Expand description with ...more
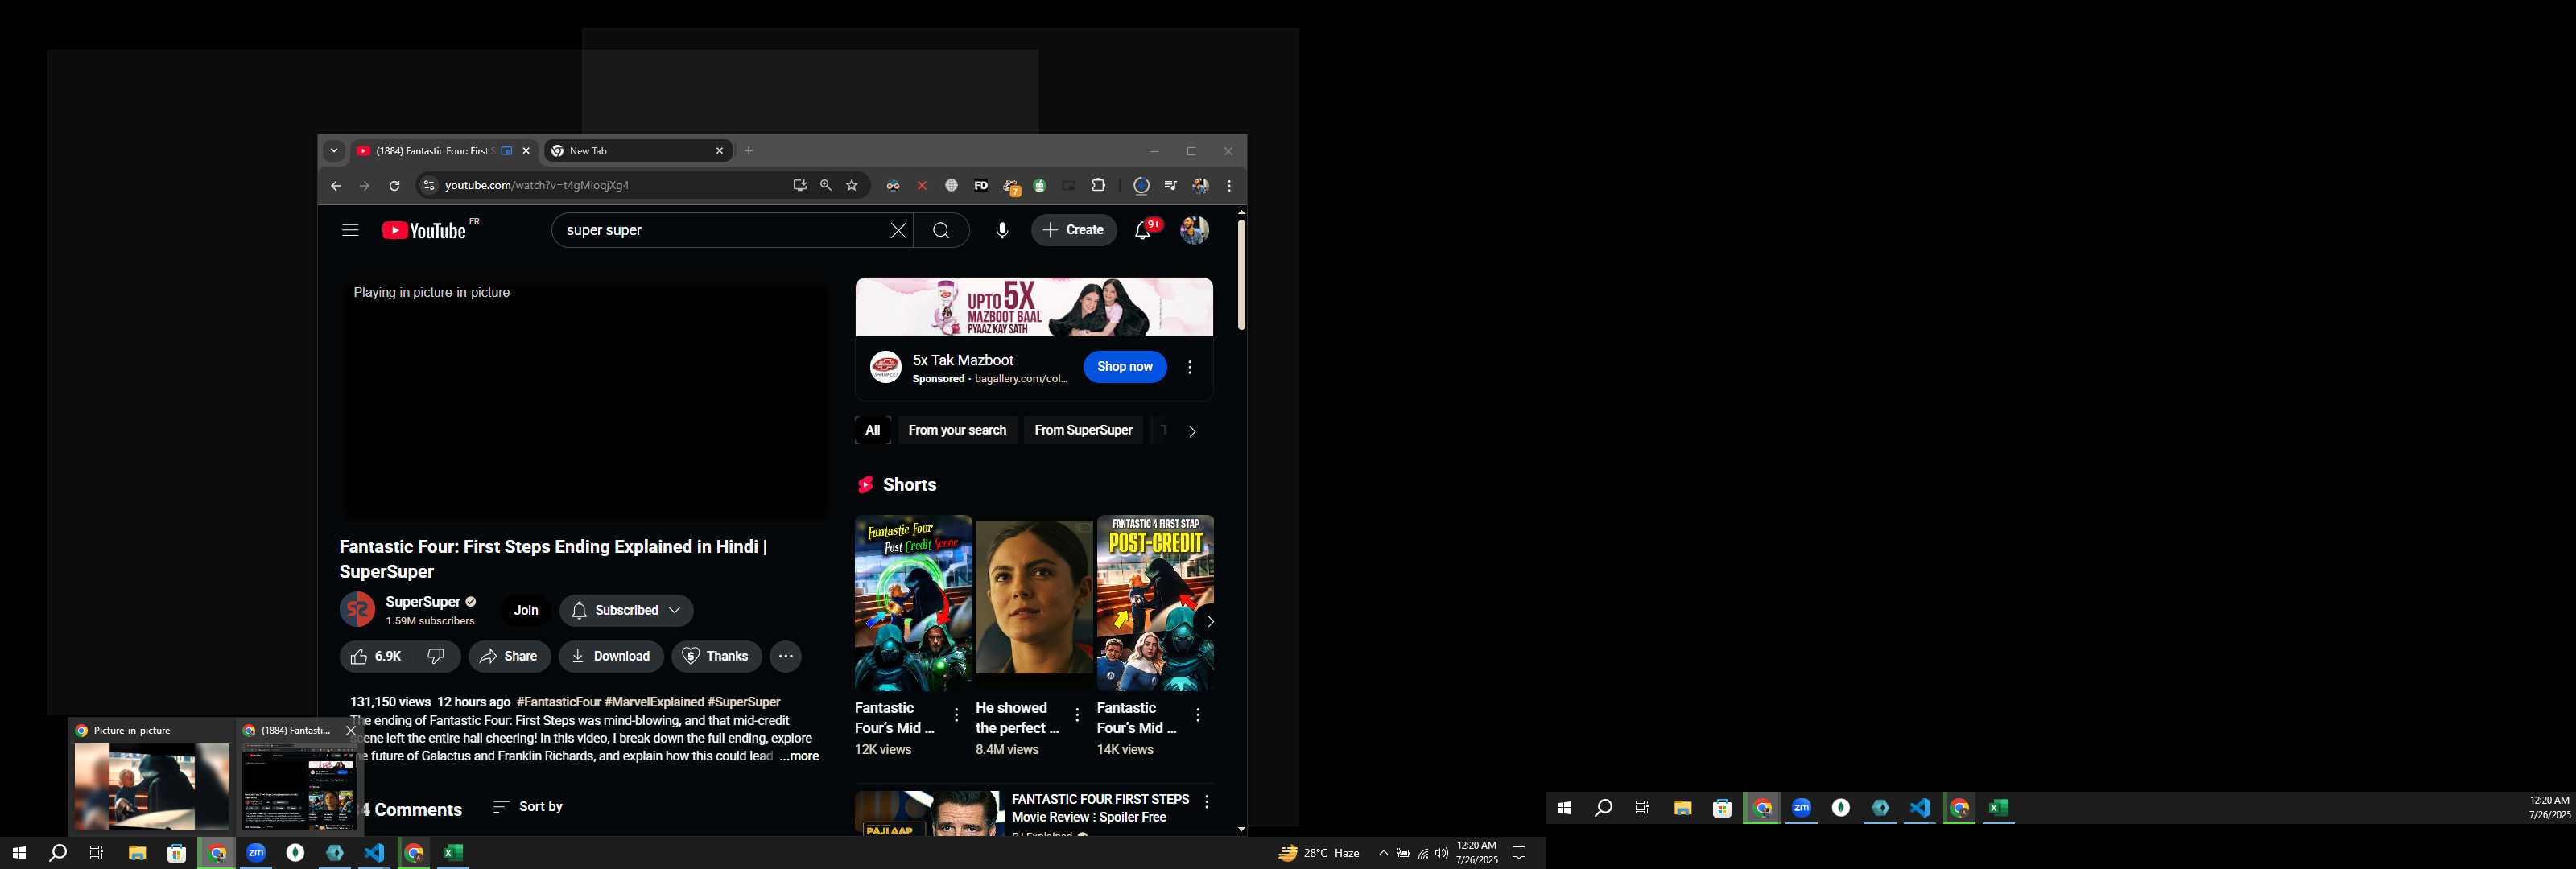The height and width of the screenshot is (869, 2576). (799, 756)
